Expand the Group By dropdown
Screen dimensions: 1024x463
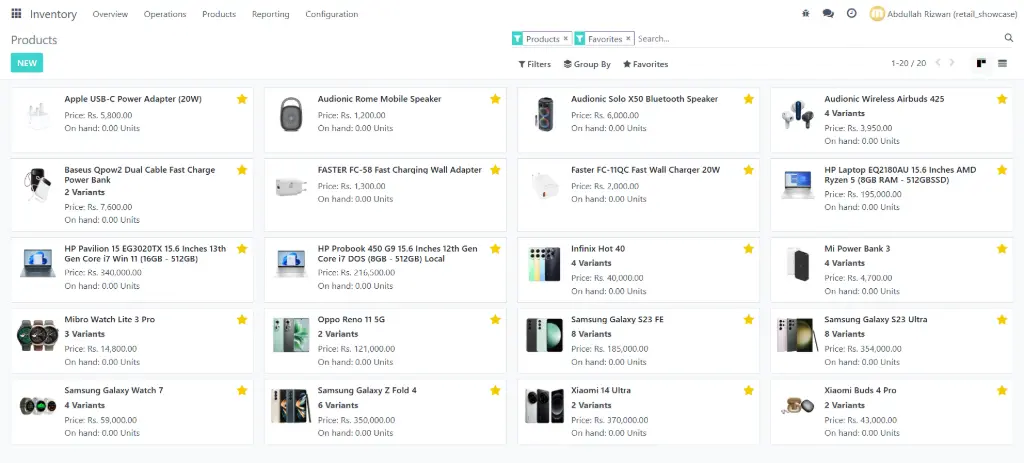pyautogui.click(x=587, y=64)
